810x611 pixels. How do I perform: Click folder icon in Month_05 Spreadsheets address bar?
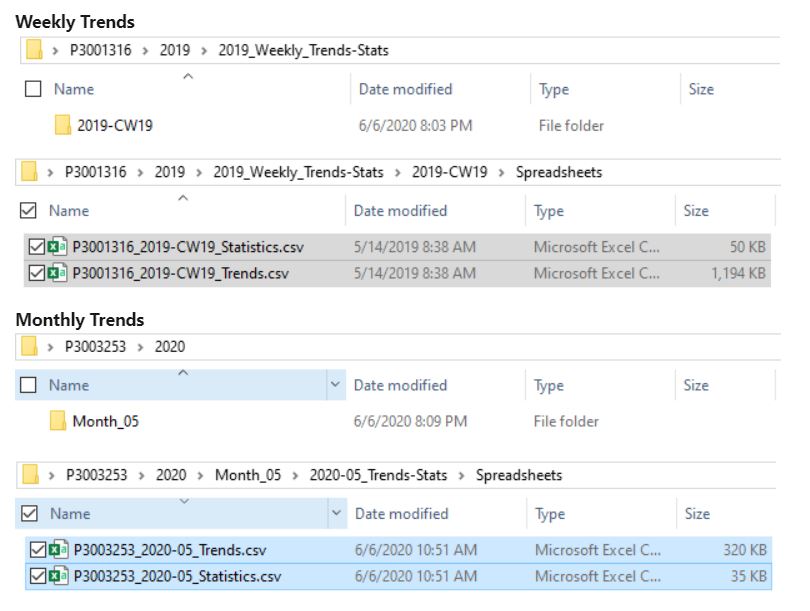point(30,475)
